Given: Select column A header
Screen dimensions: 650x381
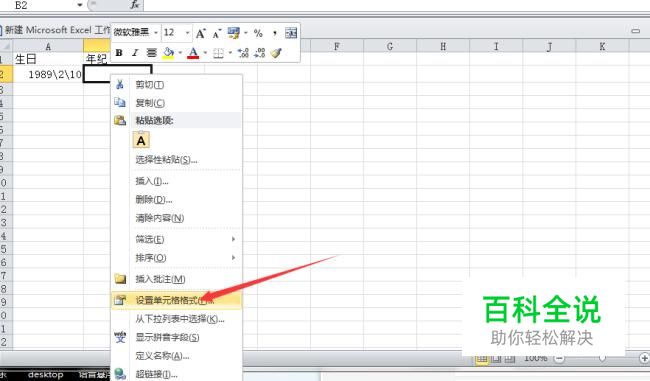Looking at the screenshot, I should click(x=48, y=46).
